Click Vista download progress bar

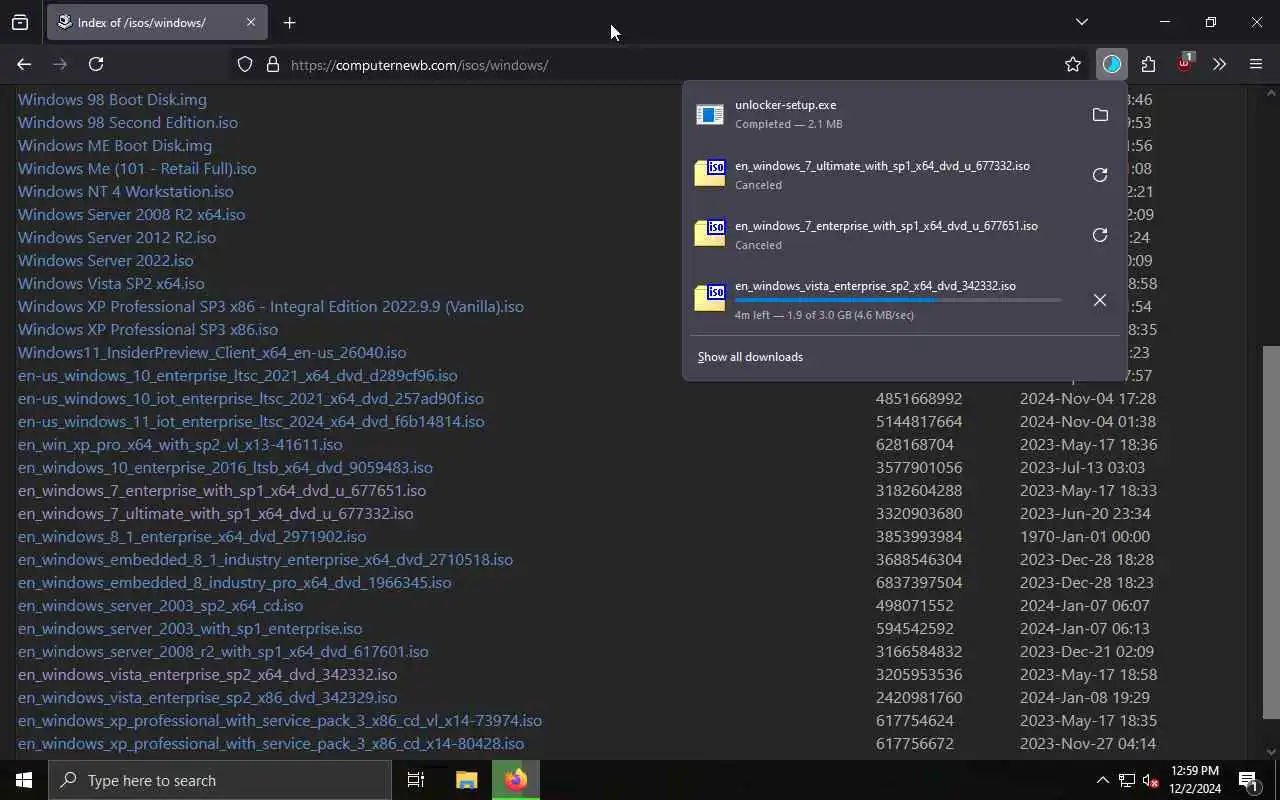coord(898,300)
